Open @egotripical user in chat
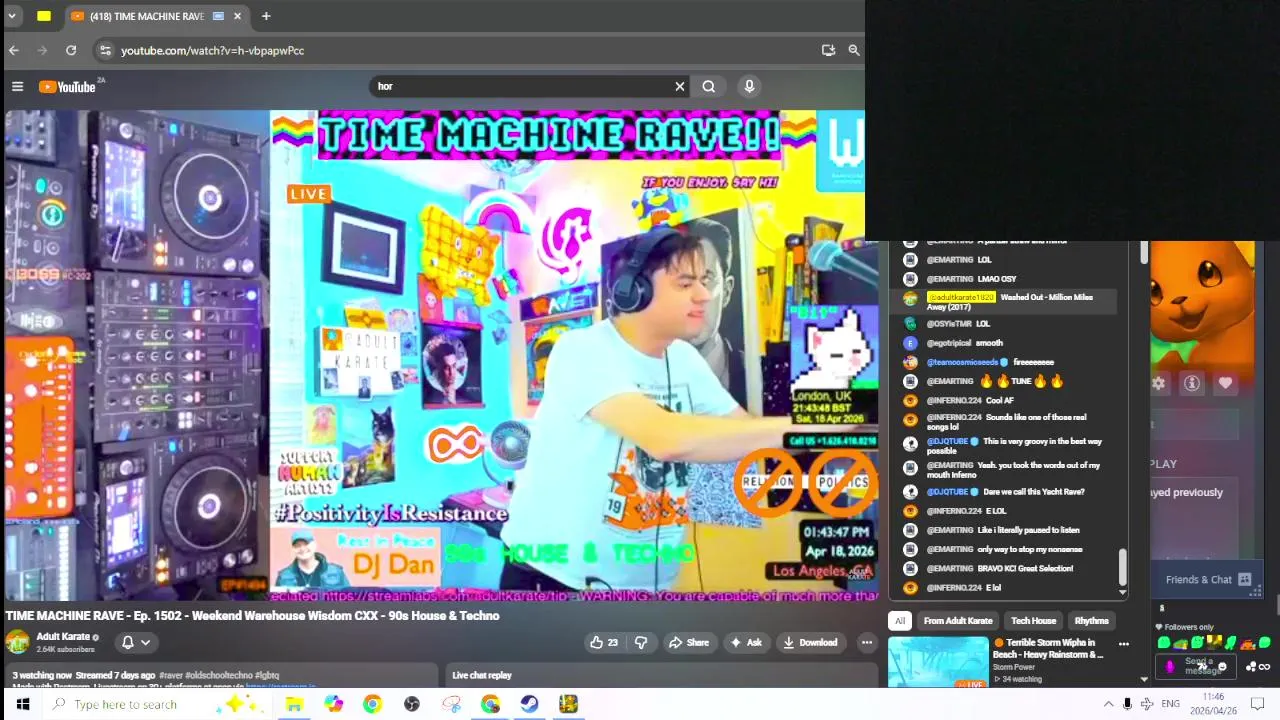This screenshot has height=720, width=1280. coord(949,343)
